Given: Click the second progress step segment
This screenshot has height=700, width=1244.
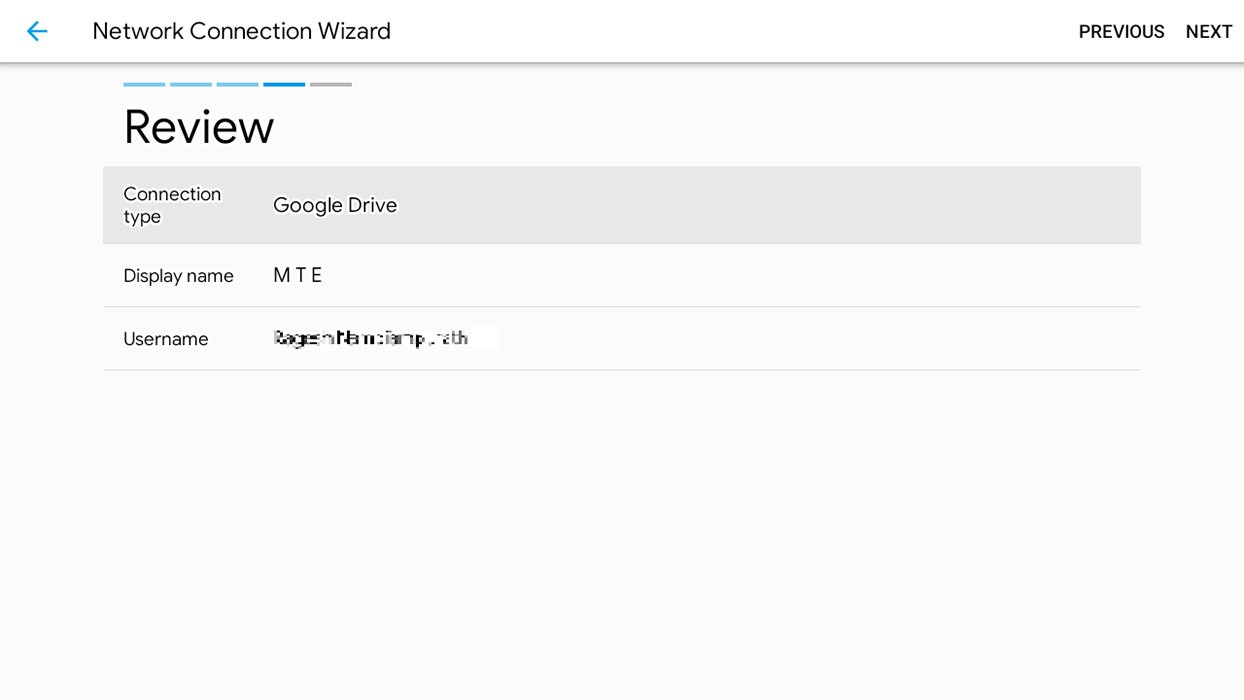Looking at the screenshot, I should coord(191,85).
